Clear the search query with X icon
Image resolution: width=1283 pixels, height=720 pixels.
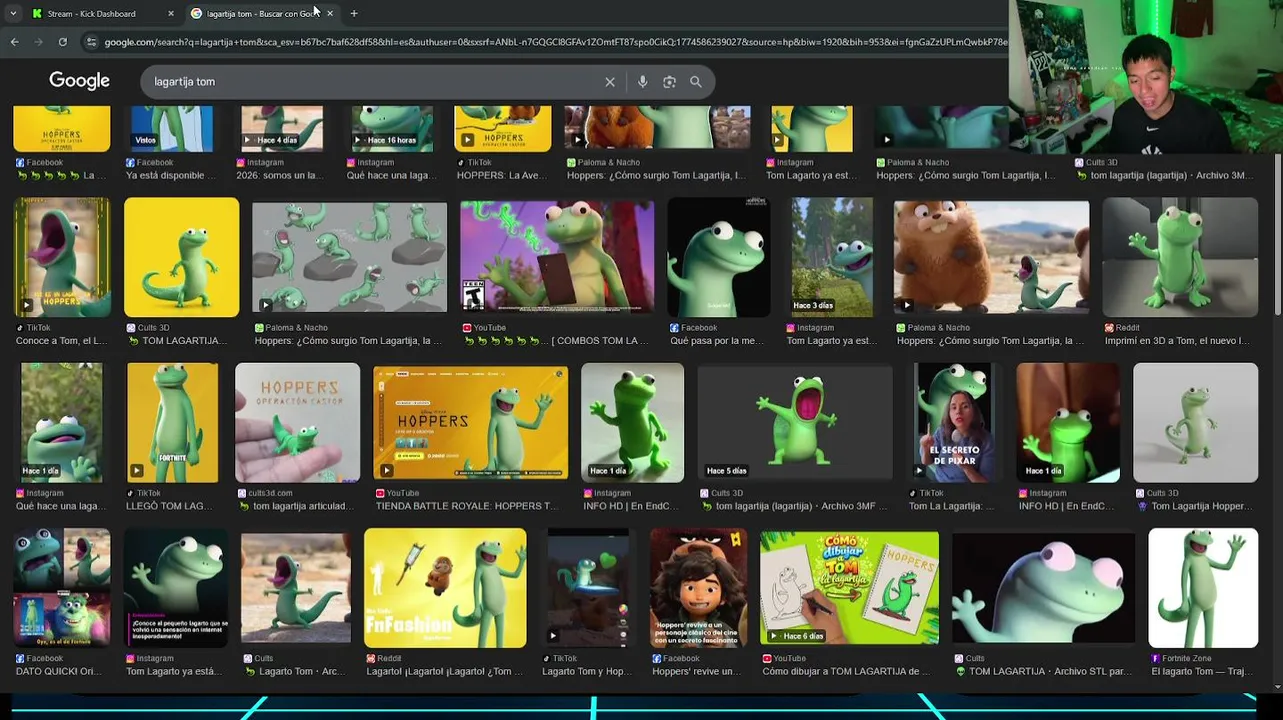610,82
